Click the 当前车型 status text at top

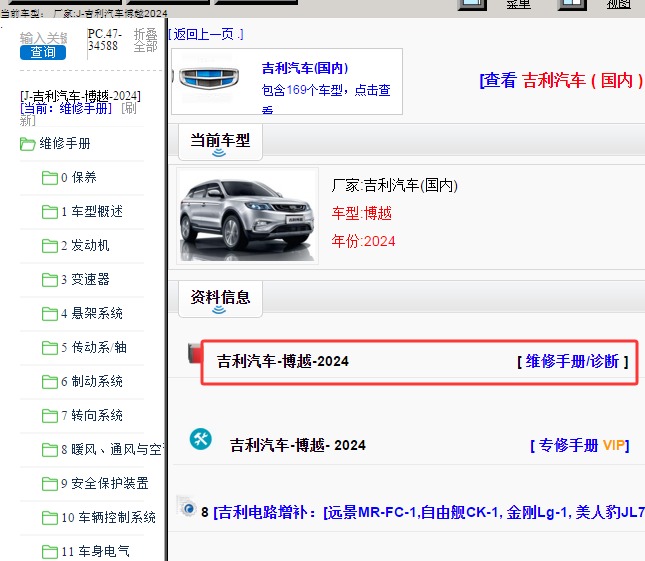tap(84, 14)
